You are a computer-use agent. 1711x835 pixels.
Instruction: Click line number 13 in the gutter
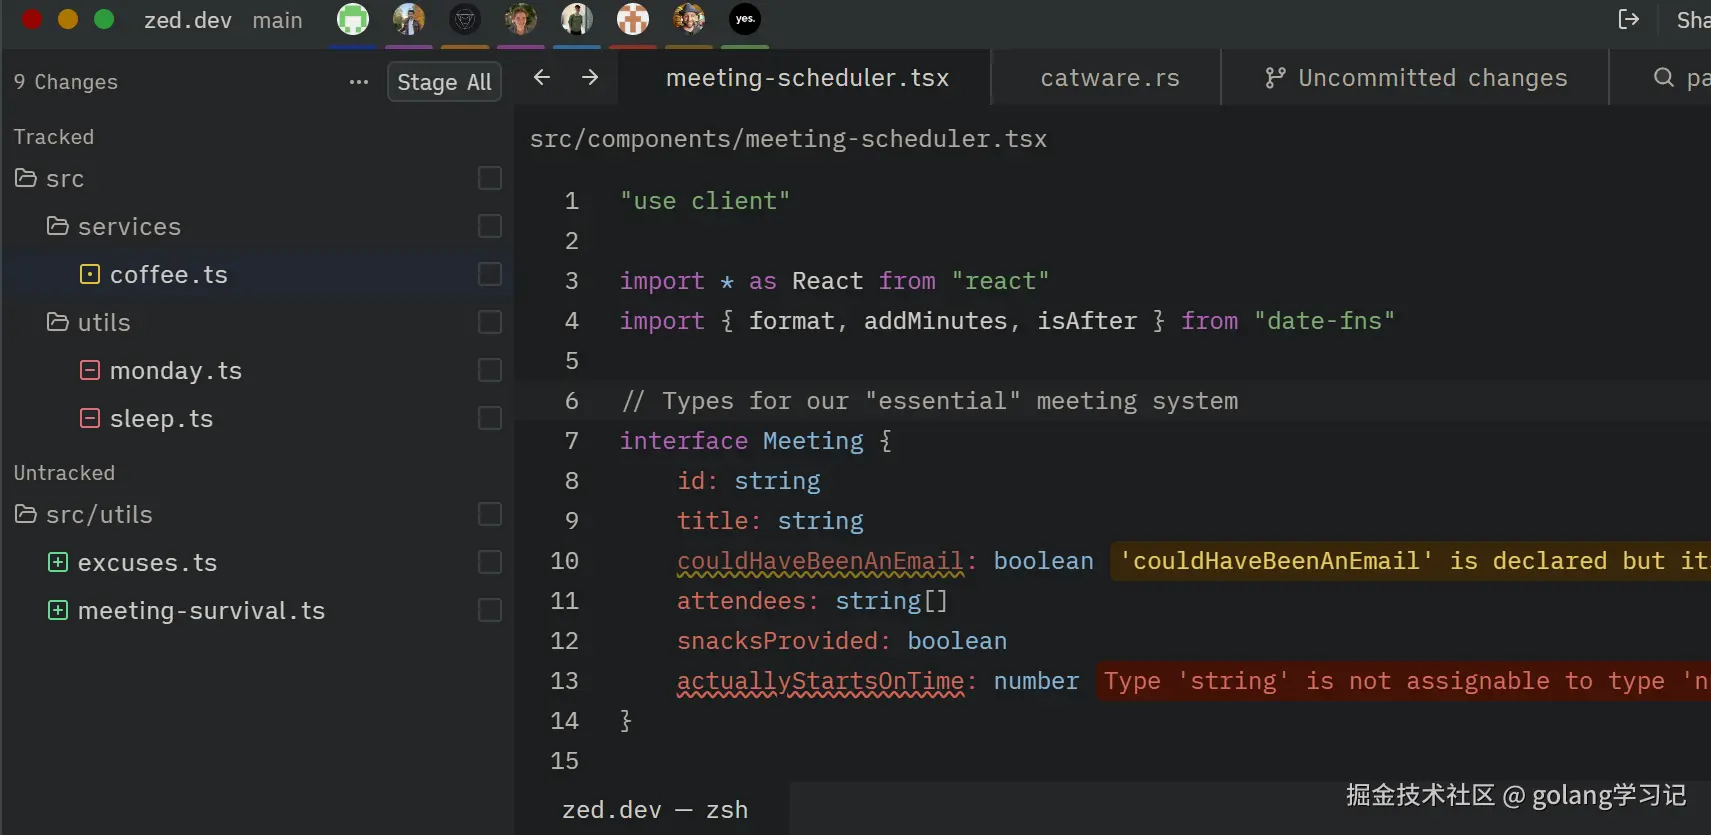pos(565,681)
